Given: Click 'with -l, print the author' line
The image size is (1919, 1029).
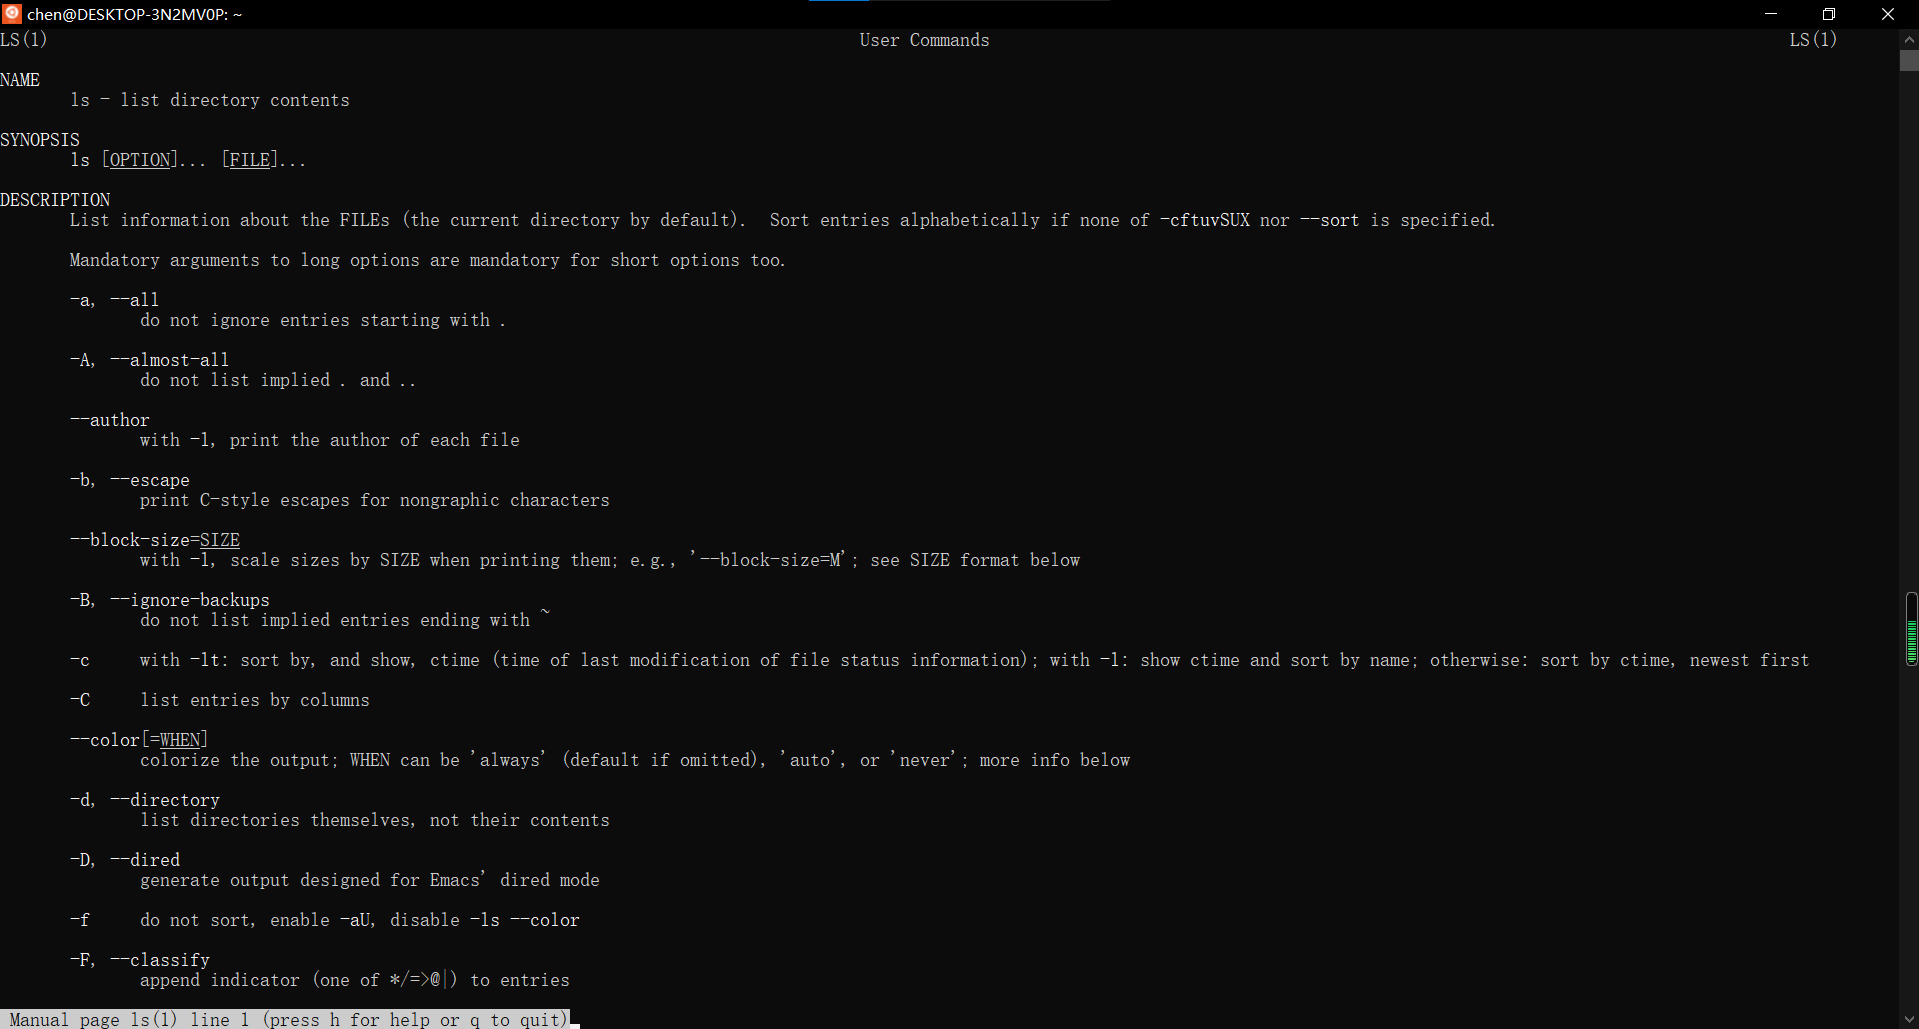Looking at the screenshot, I should coord(330,440).
